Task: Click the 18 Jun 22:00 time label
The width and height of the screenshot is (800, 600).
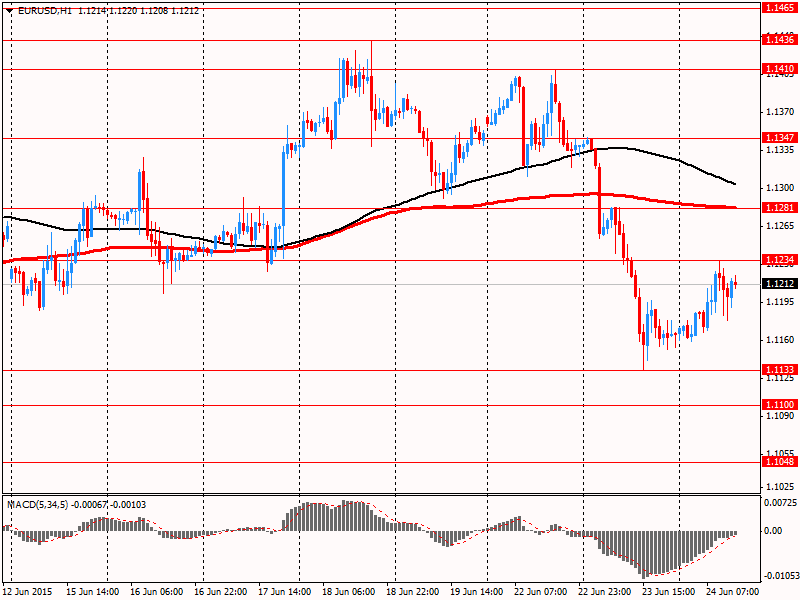Action: point(413,592)
